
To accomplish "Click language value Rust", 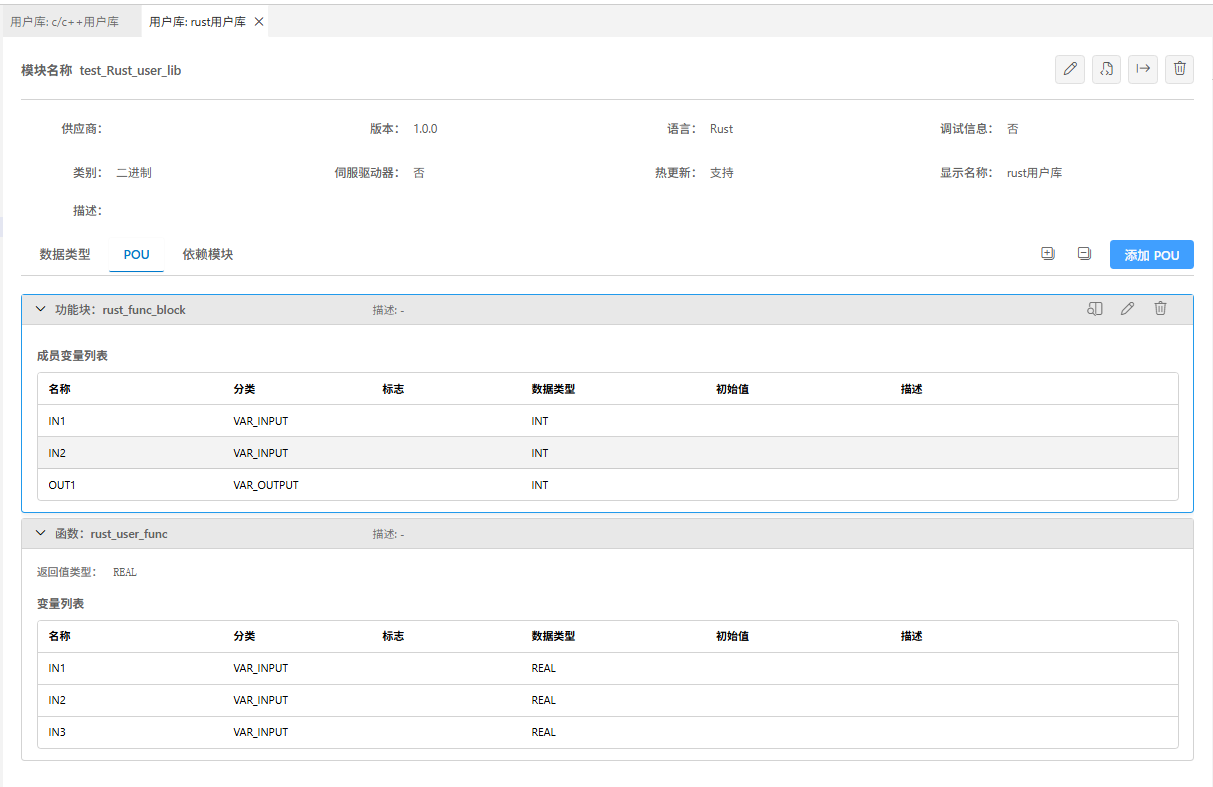I will pyautogui.click(x=721, y=129).
